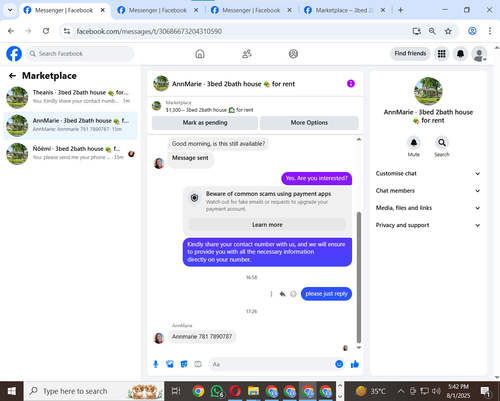This screenshot has height=401, width=500.
Task: Open File Explorer from the taskbar
Action: [x=253, y=391]
